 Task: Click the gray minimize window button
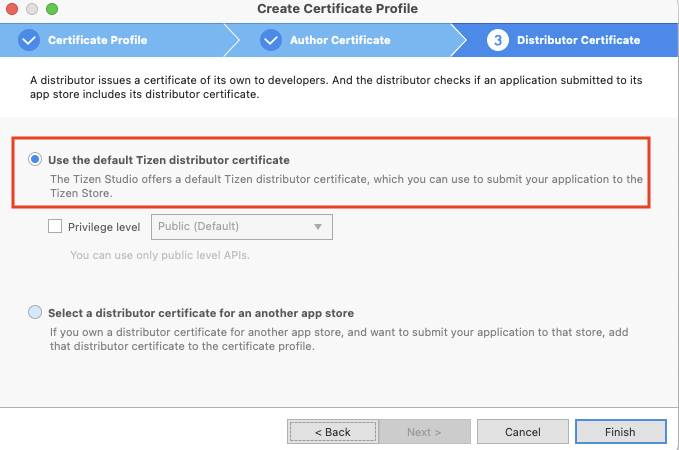coord(32,9)
